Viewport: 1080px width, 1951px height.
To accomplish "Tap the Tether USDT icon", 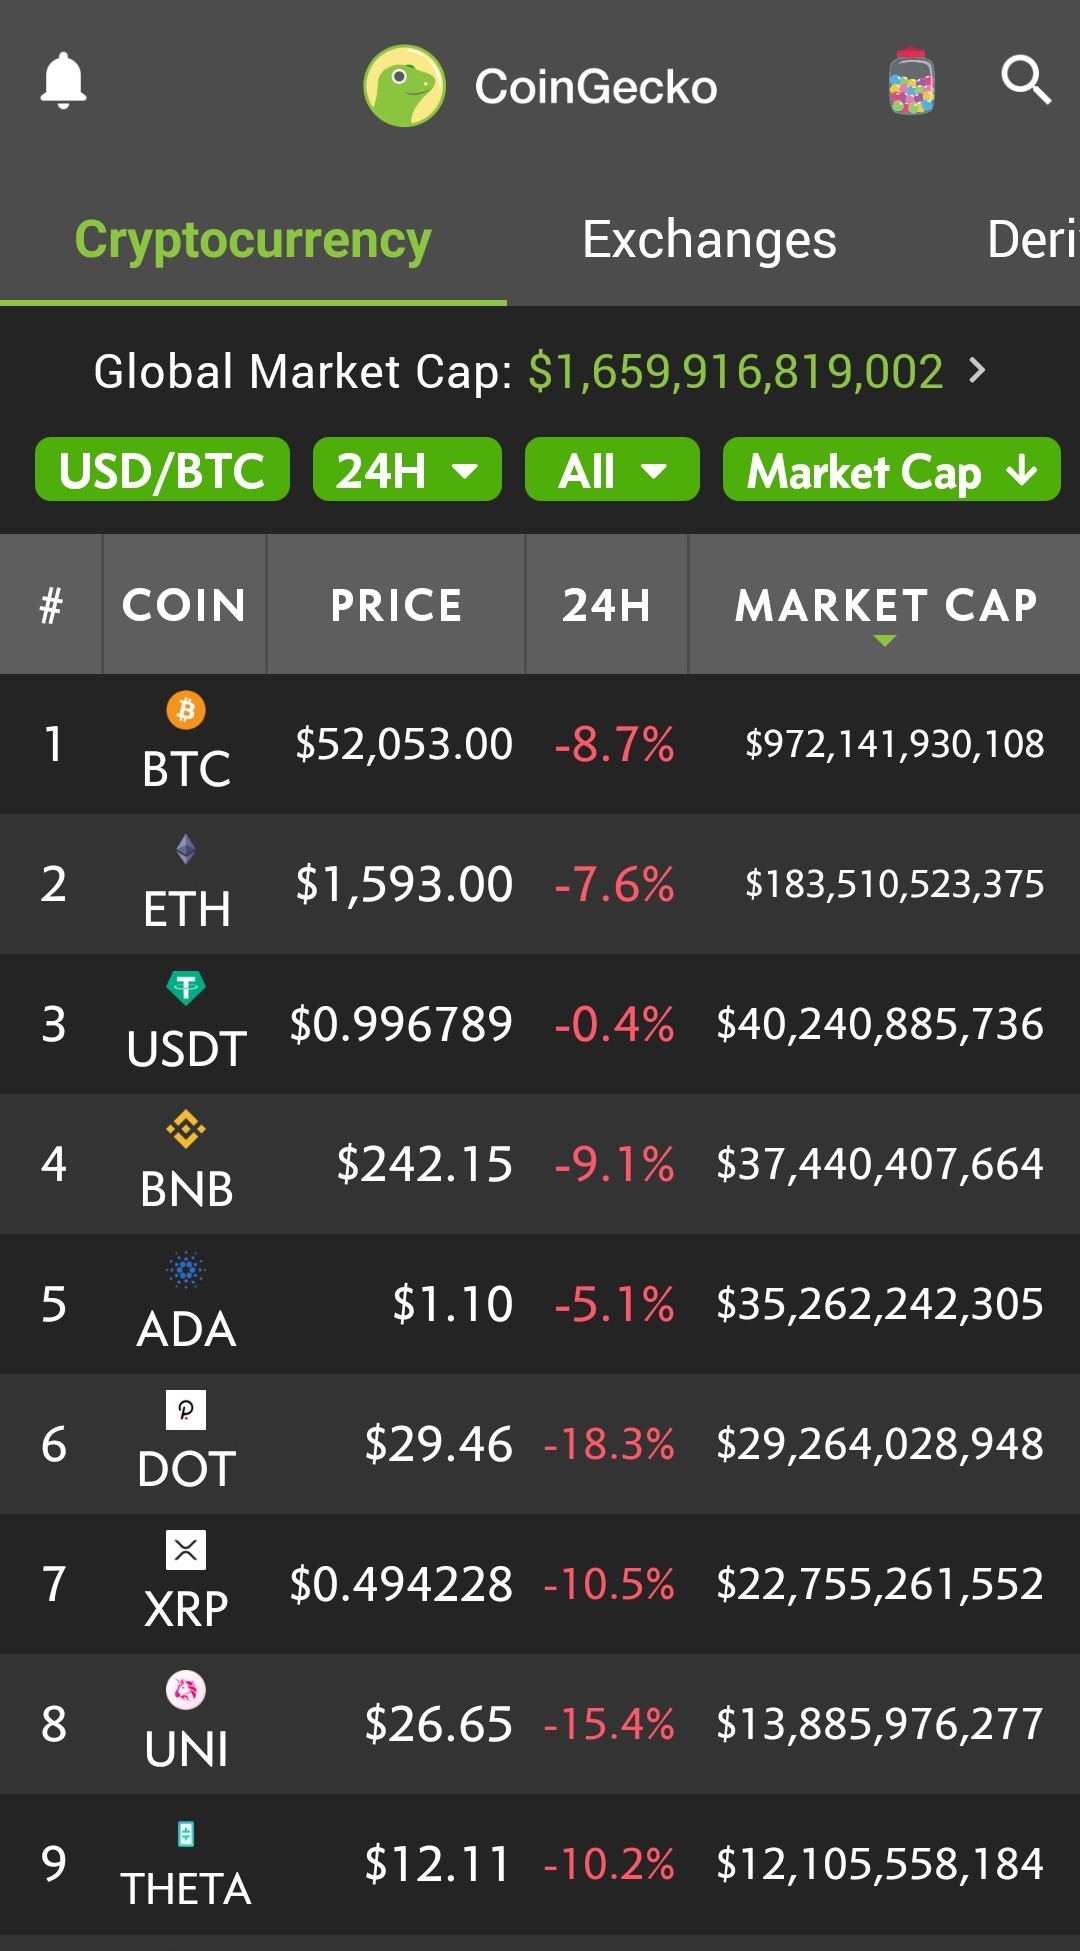I will (186, 988).
